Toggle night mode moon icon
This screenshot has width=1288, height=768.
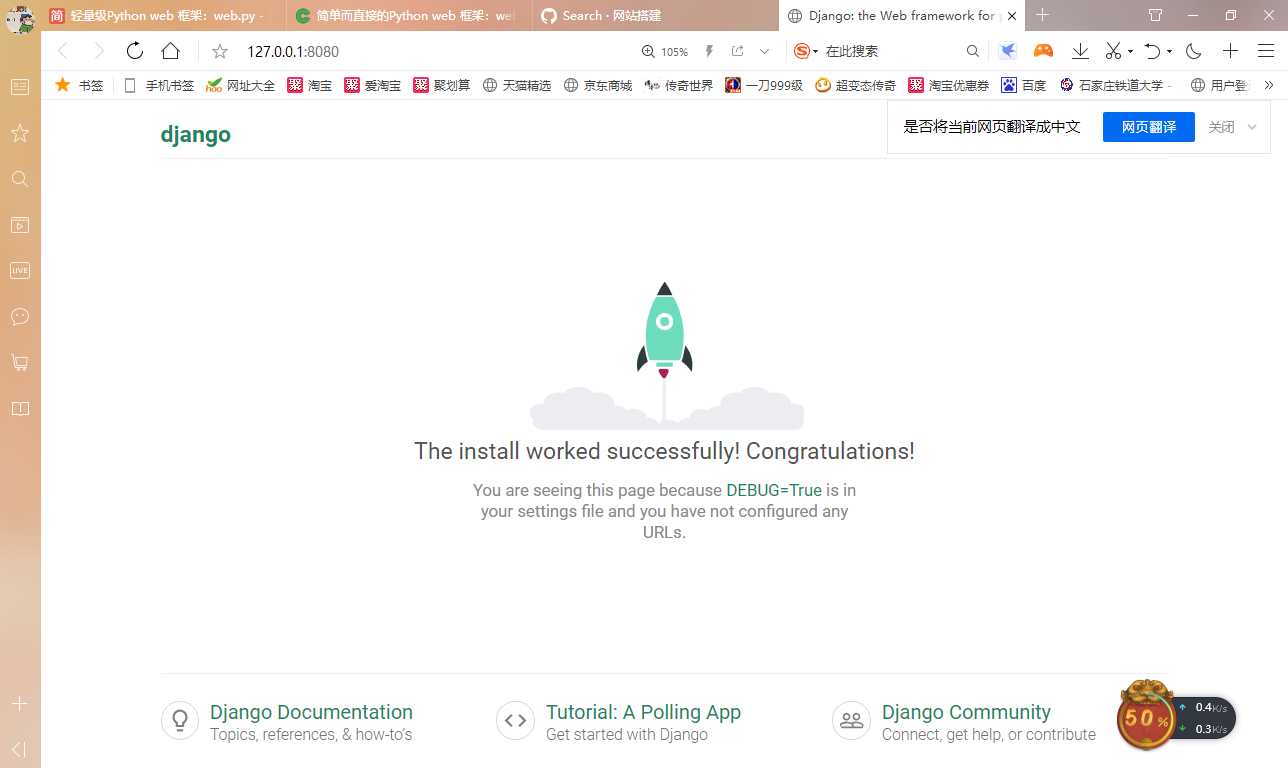1193,51
